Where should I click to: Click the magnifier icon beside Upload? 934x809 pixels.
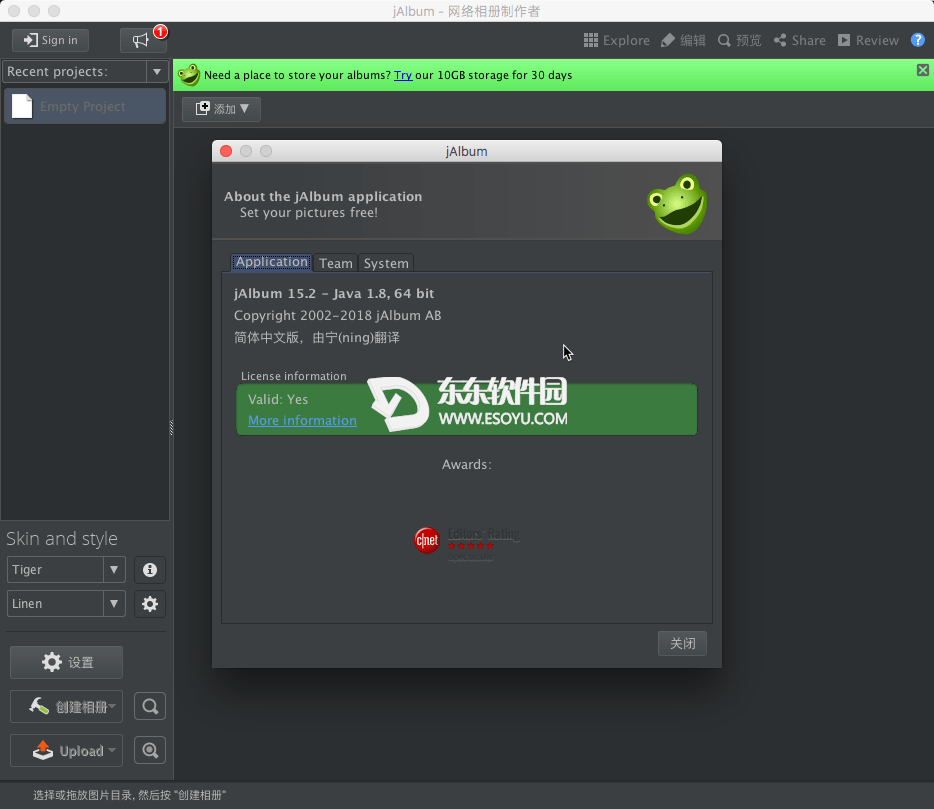tap(150, 751)
